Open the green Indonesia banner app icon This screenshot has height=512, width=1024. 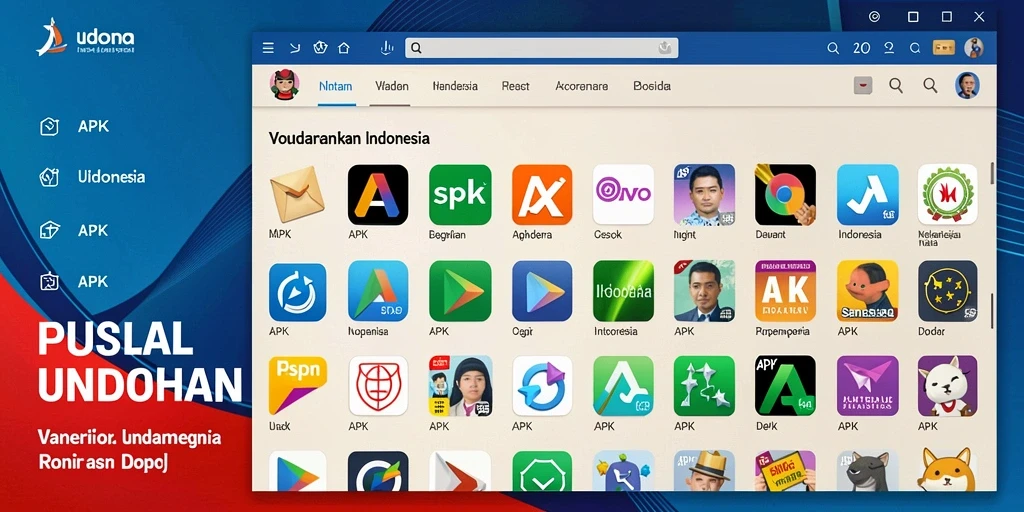623,291
